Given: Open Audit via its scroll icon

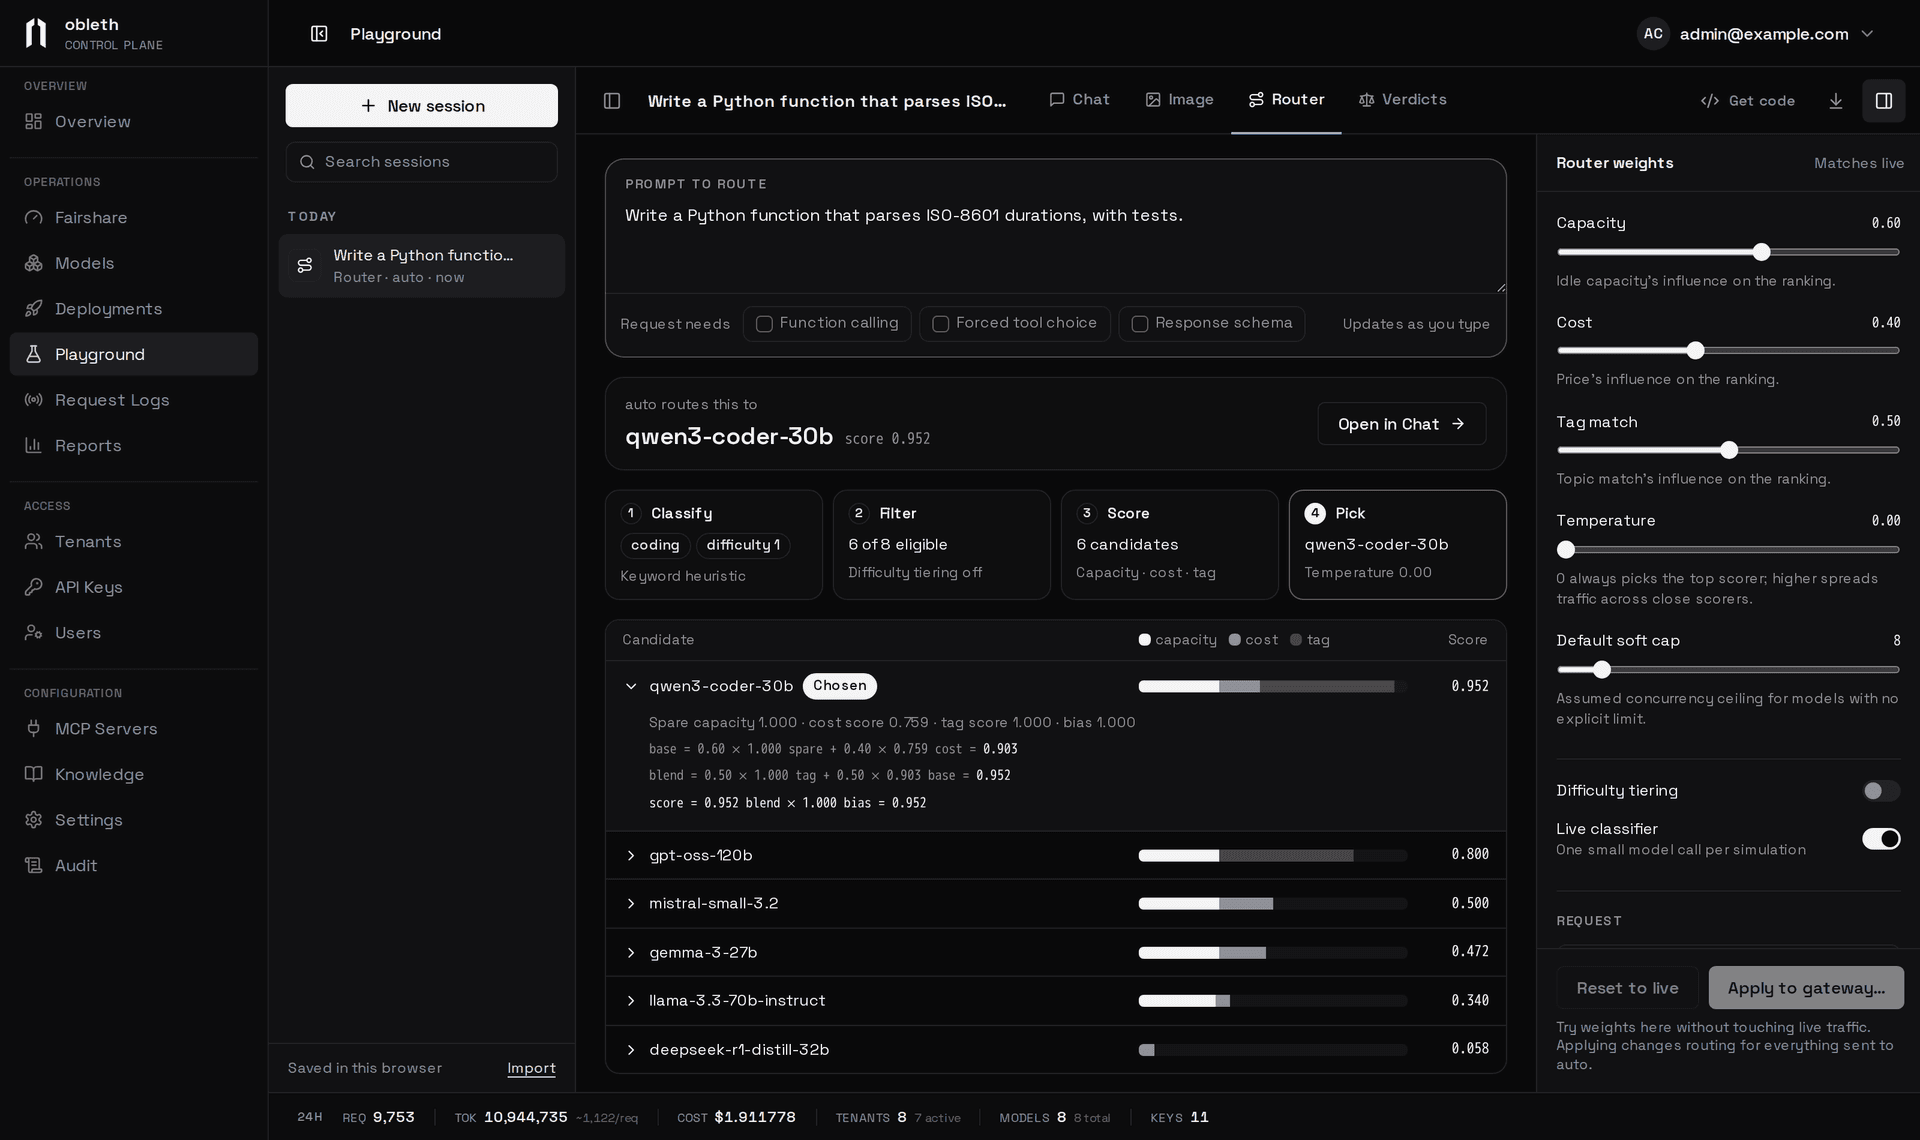Looking at the screenshot, I should click(34, 866).
